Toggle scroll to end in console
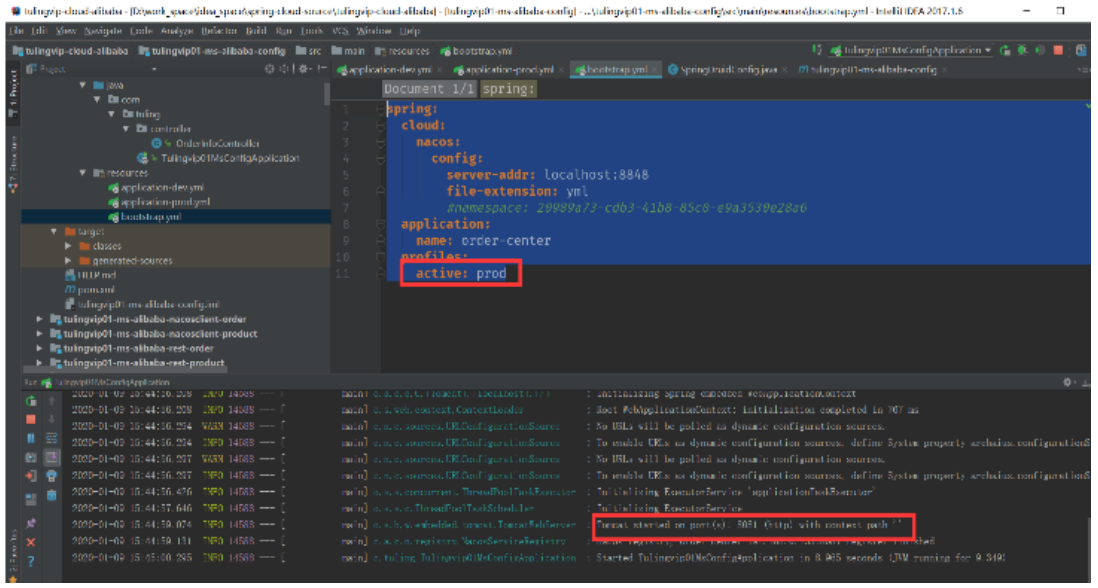 (x=52, y=457)
